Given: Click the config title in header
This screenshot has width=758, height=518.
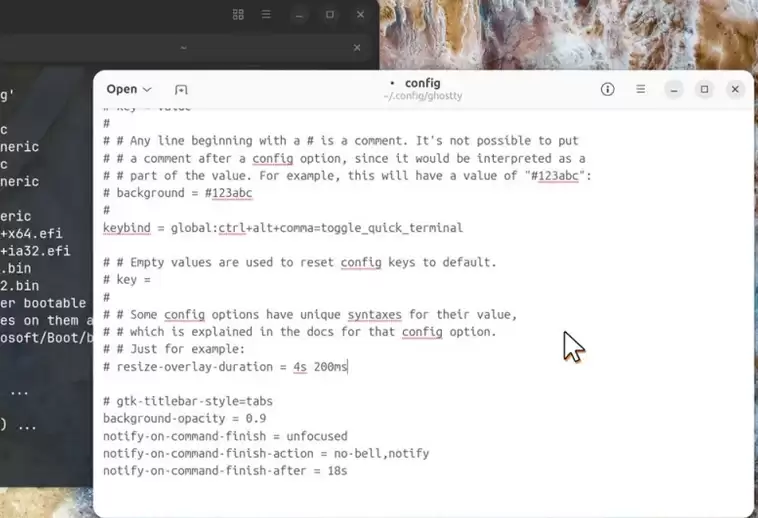Looking at the screenshot, I should [x=423, y=83].
